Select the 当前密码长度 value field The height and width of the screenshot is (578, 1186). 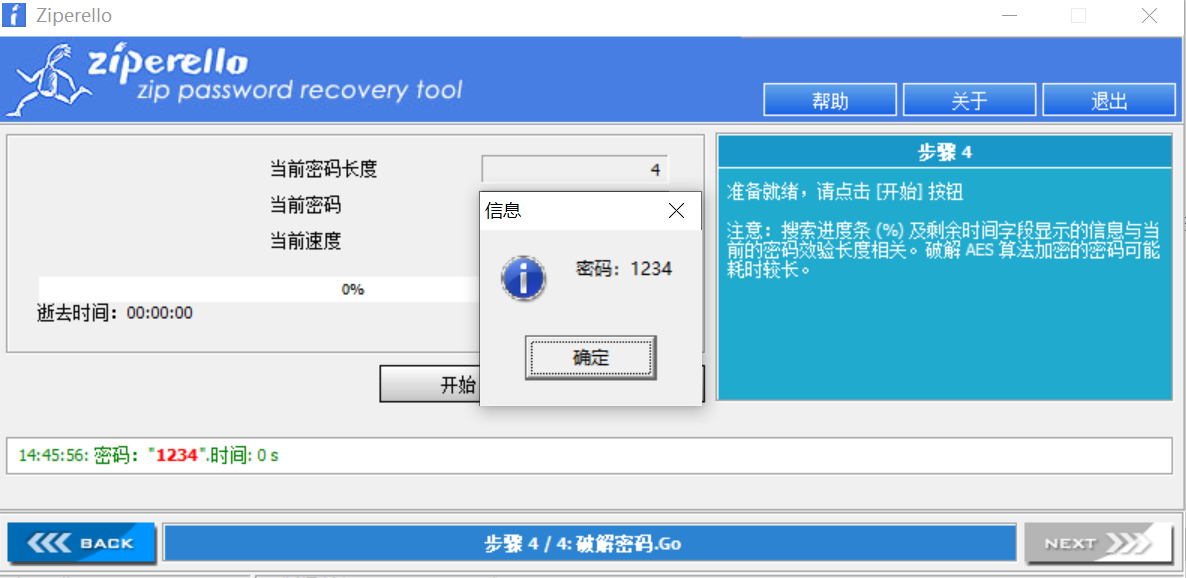[575, 169]
